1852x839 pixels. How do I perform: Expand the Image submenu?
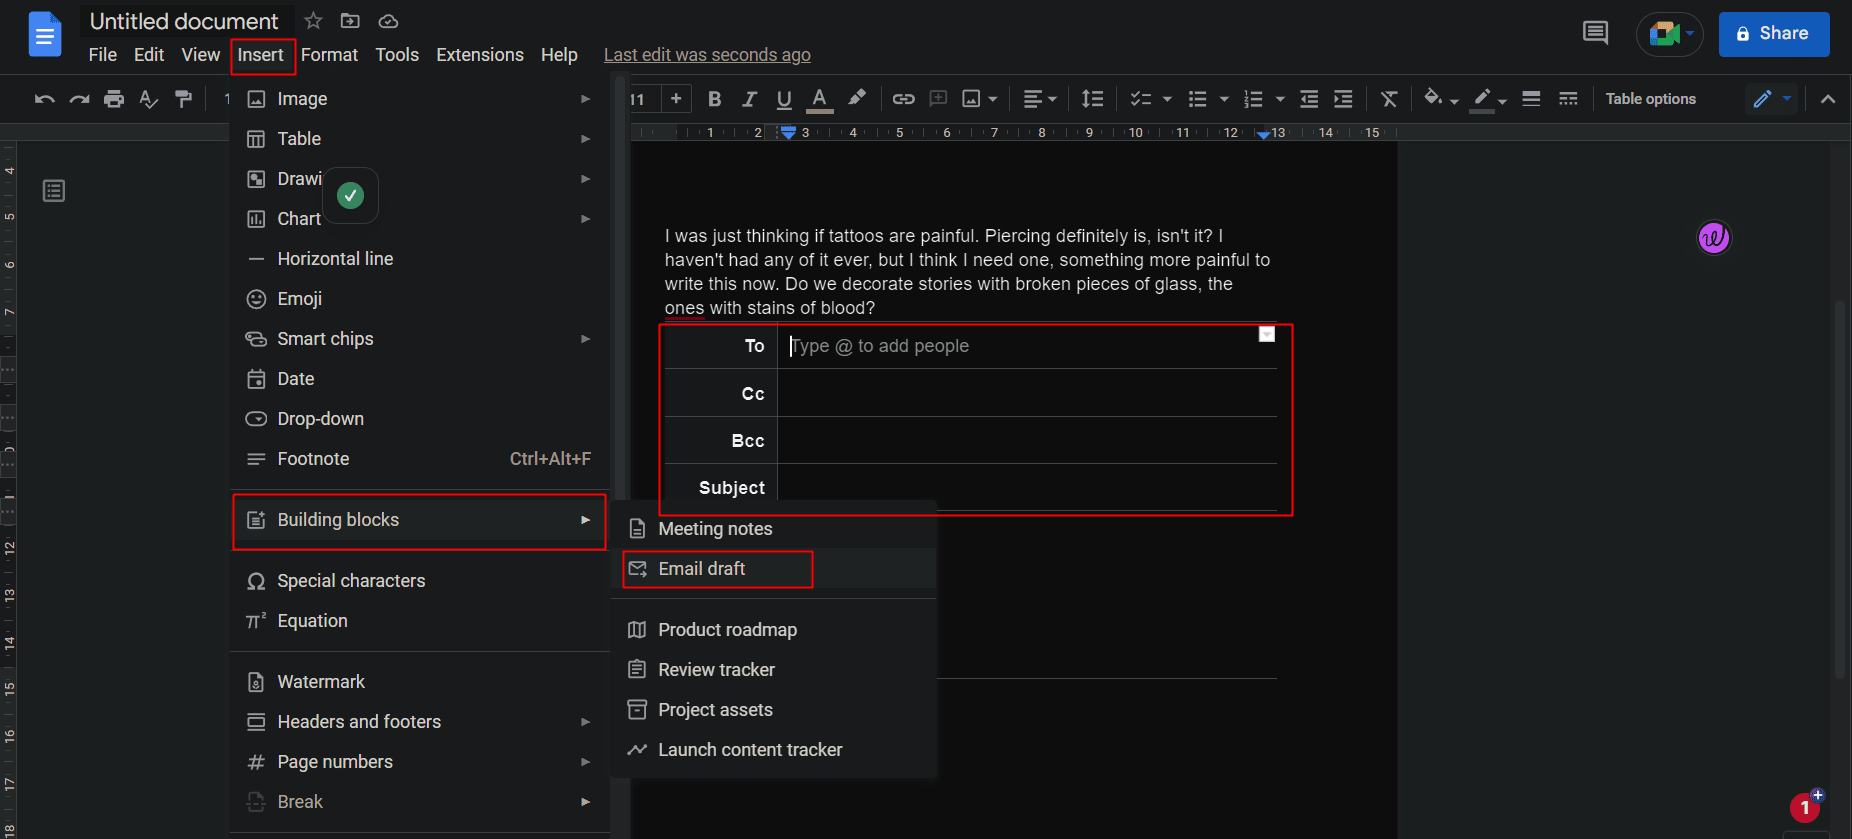(419, 99)
